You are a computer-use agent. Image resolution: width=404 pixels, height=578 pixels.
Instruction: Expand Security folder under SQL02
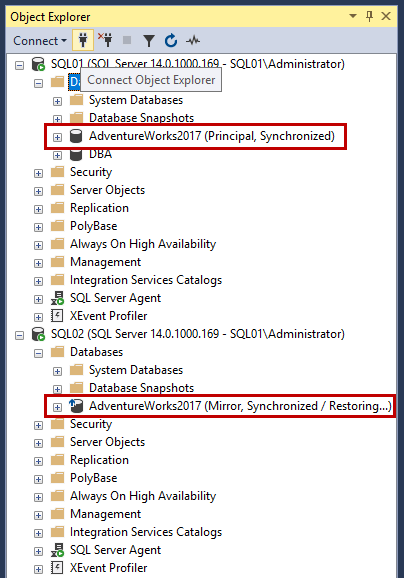coord(38,425)
